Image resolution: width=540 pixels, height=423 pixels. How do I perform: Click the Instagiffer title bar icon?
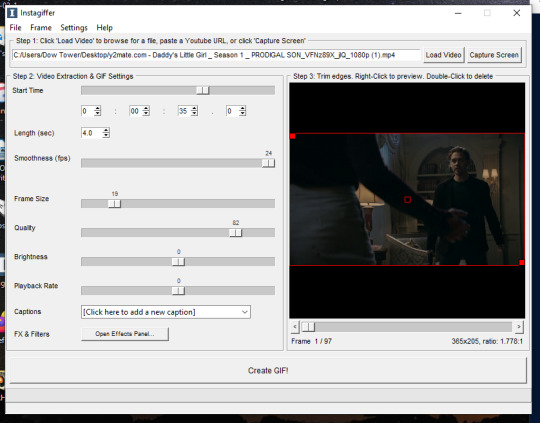coord(12,13)
